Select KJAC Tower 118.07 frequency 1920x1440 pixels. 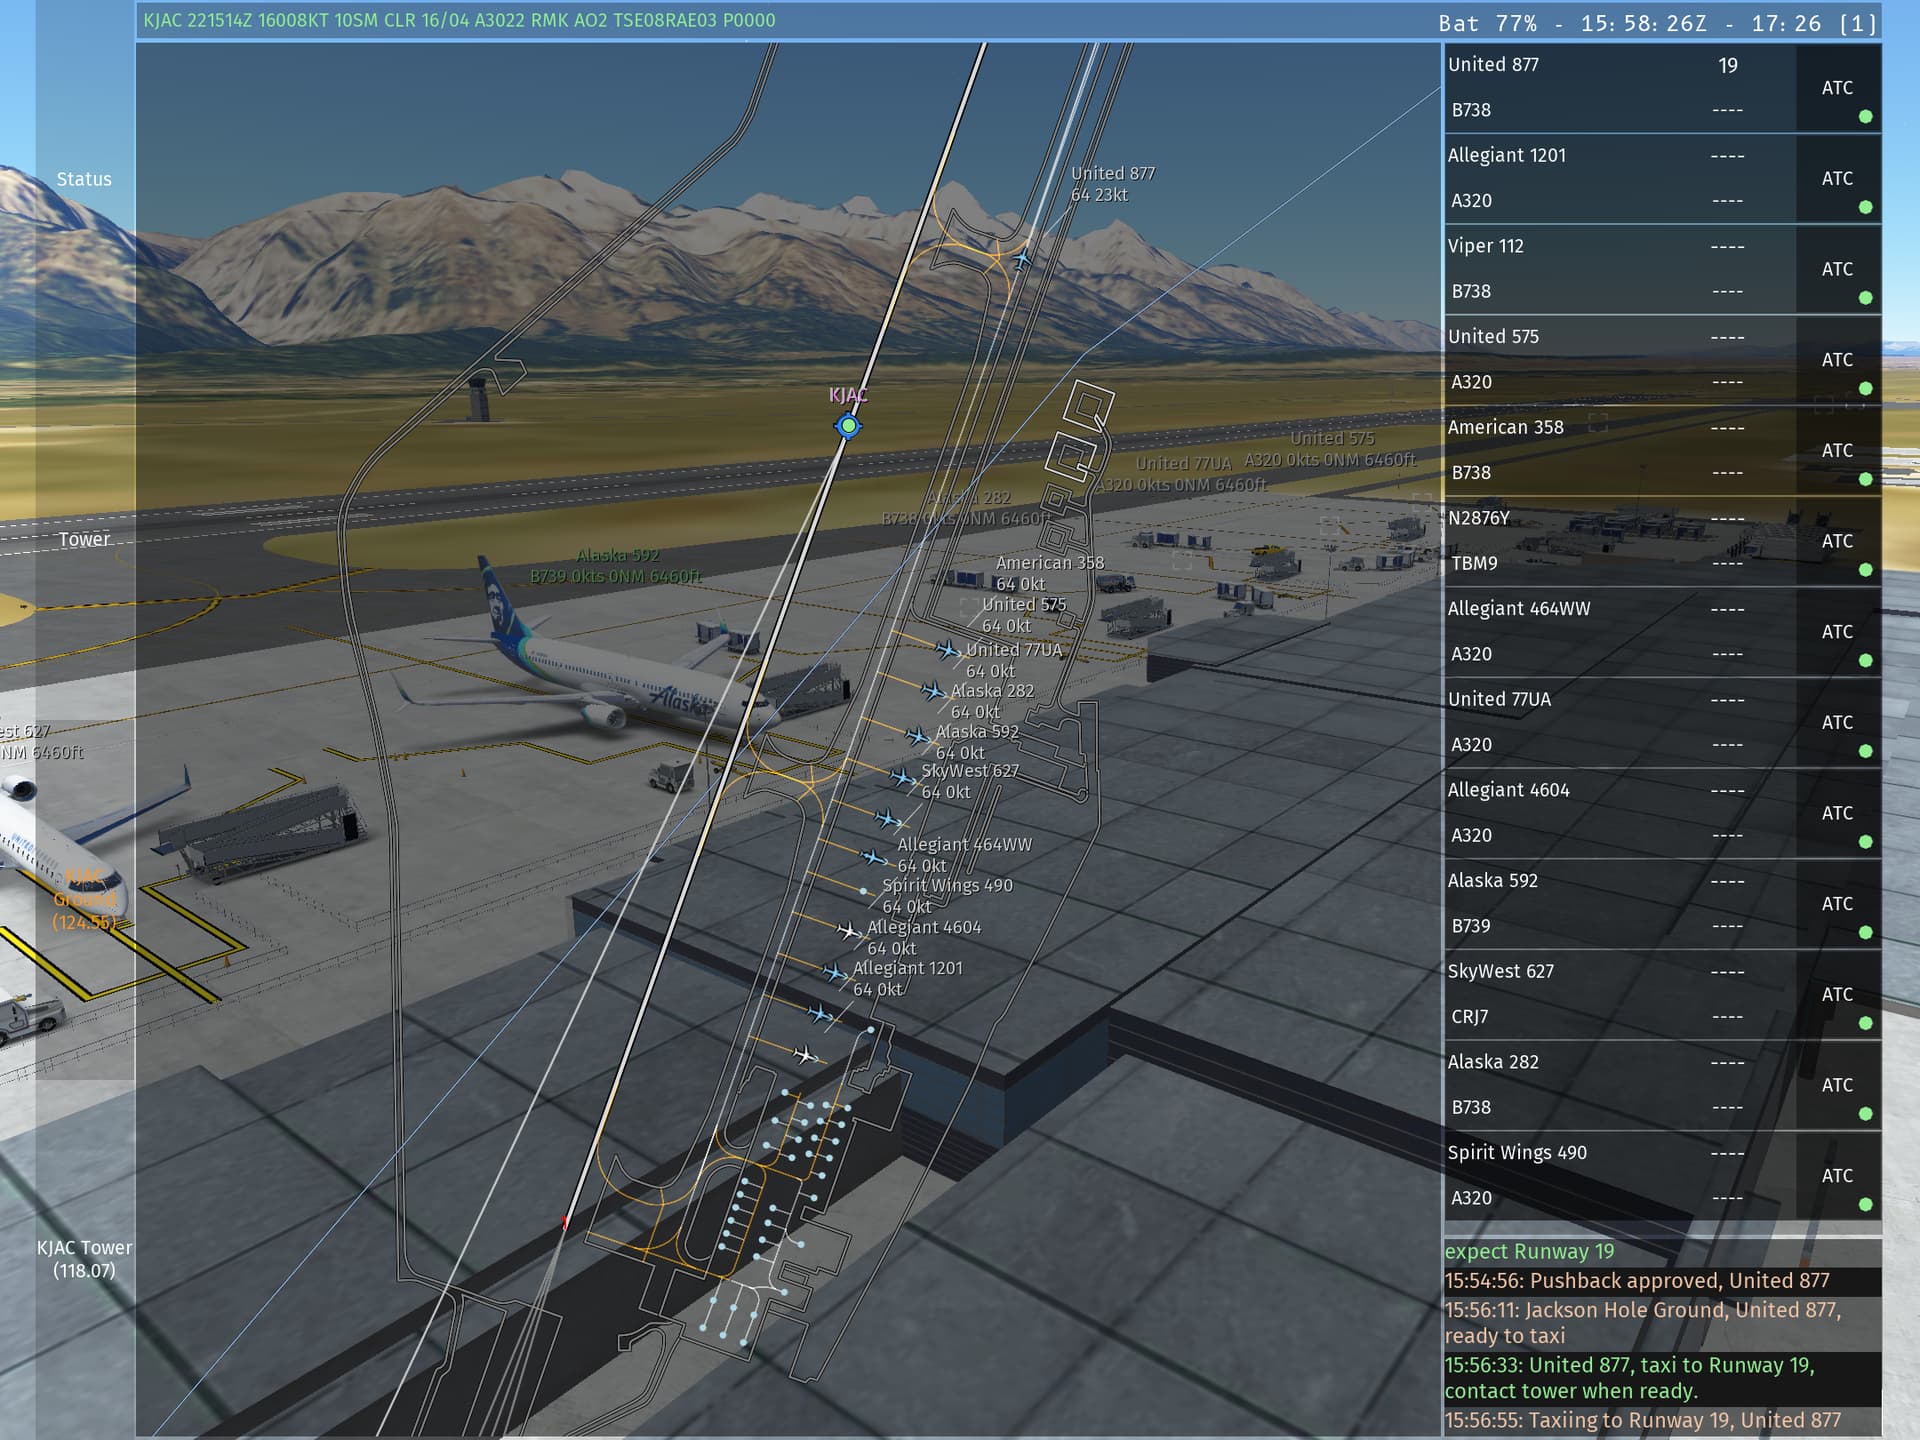click(84, 1259)
